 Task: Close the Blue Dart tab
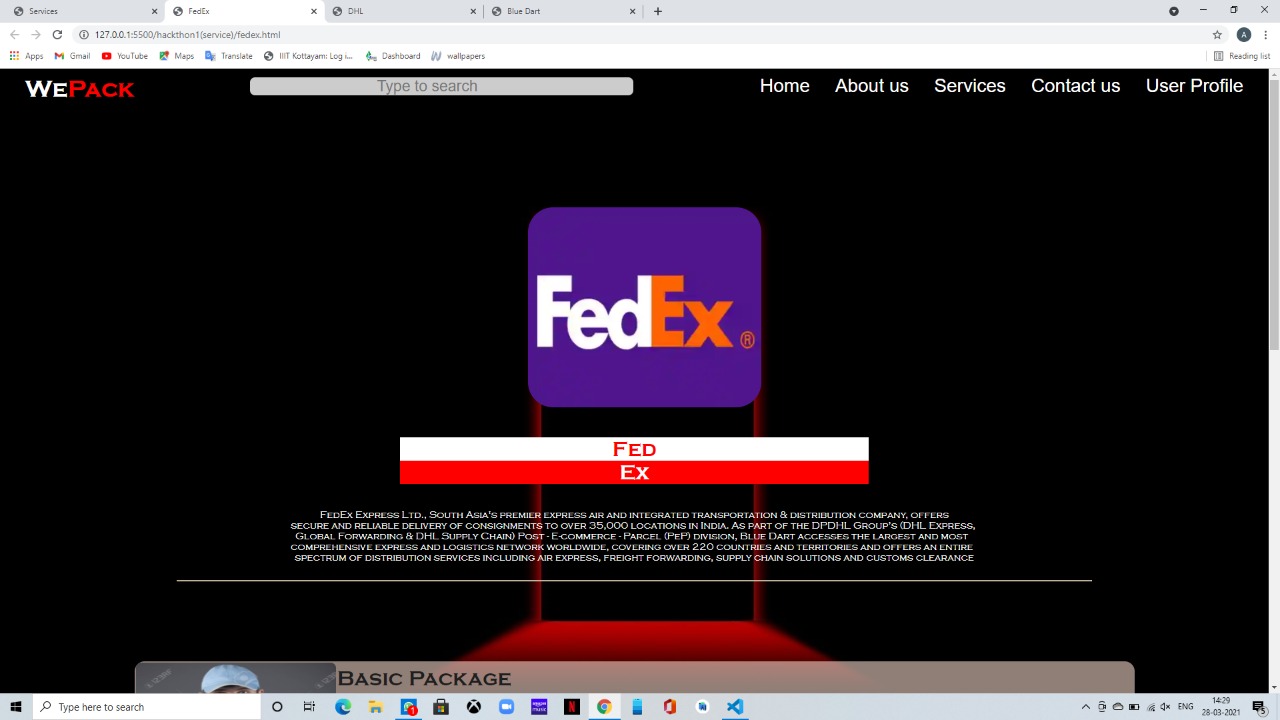coord(632,11)
